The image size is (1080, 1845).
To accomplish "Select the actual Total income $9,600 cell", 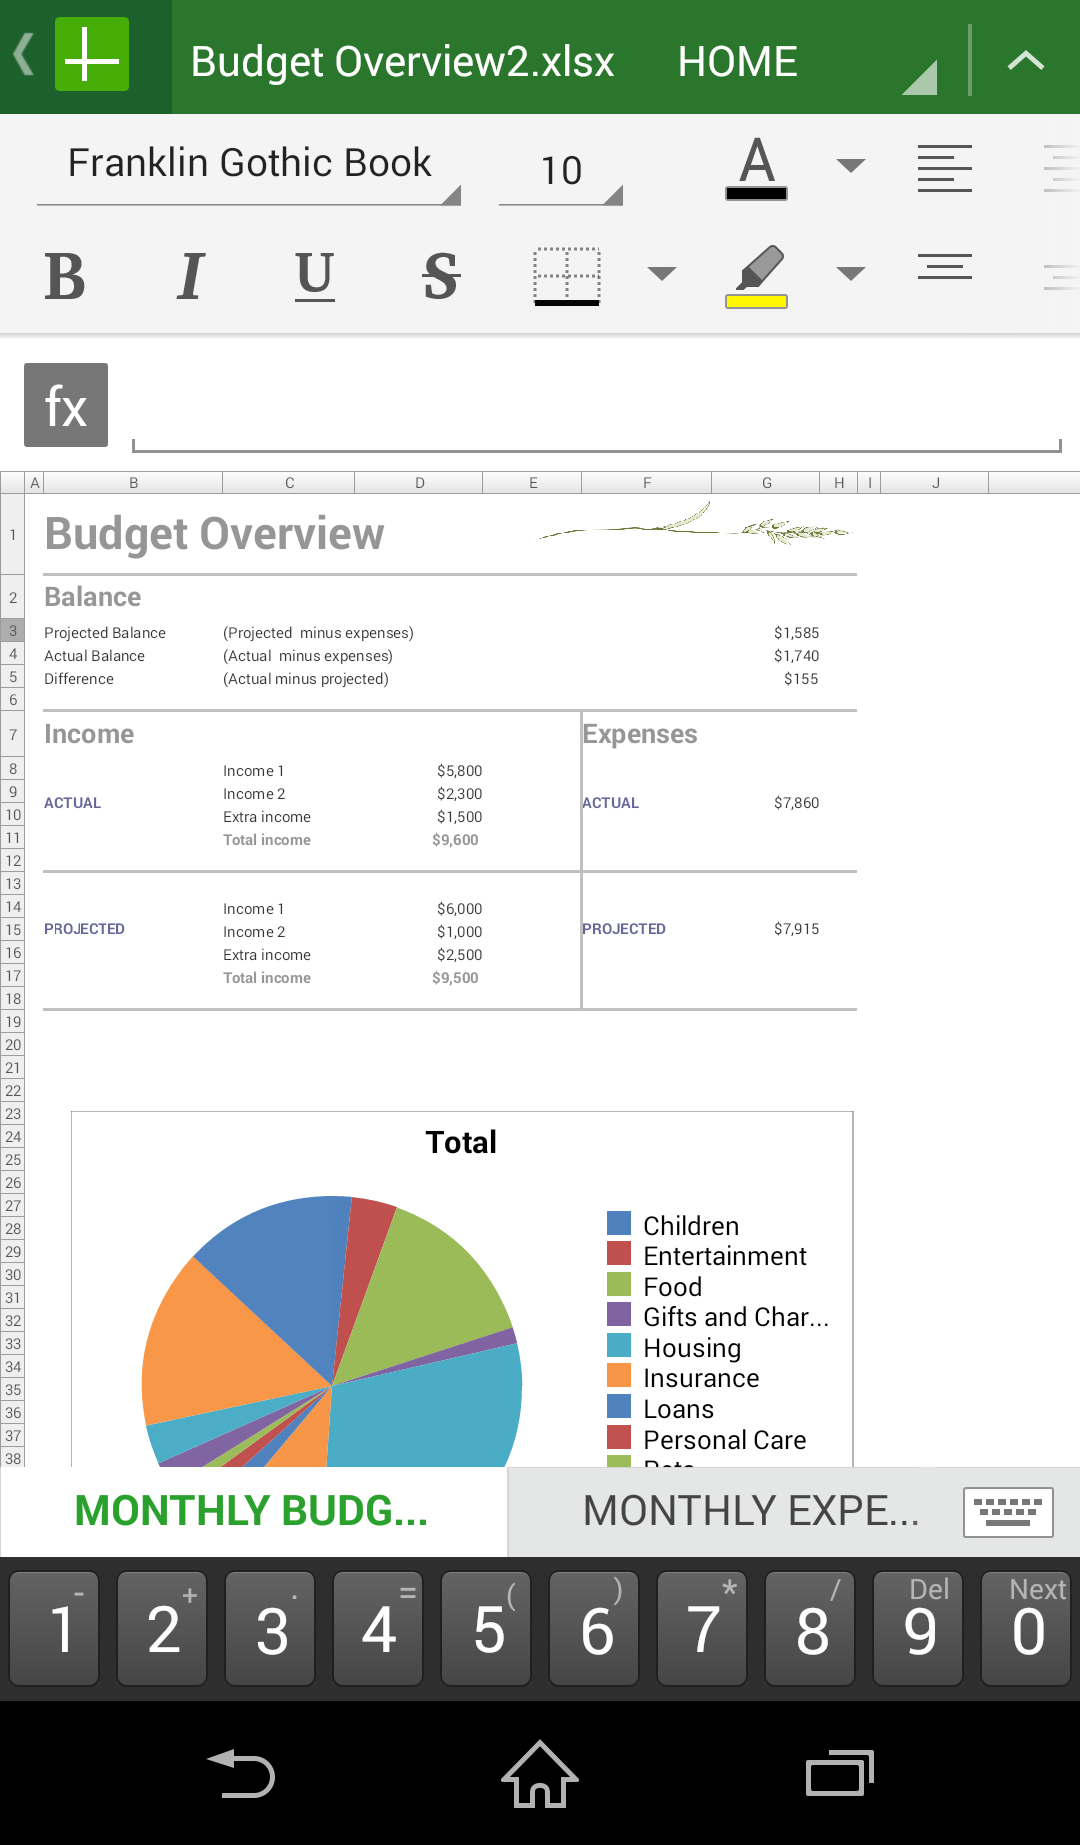I will tap(455, 840).
